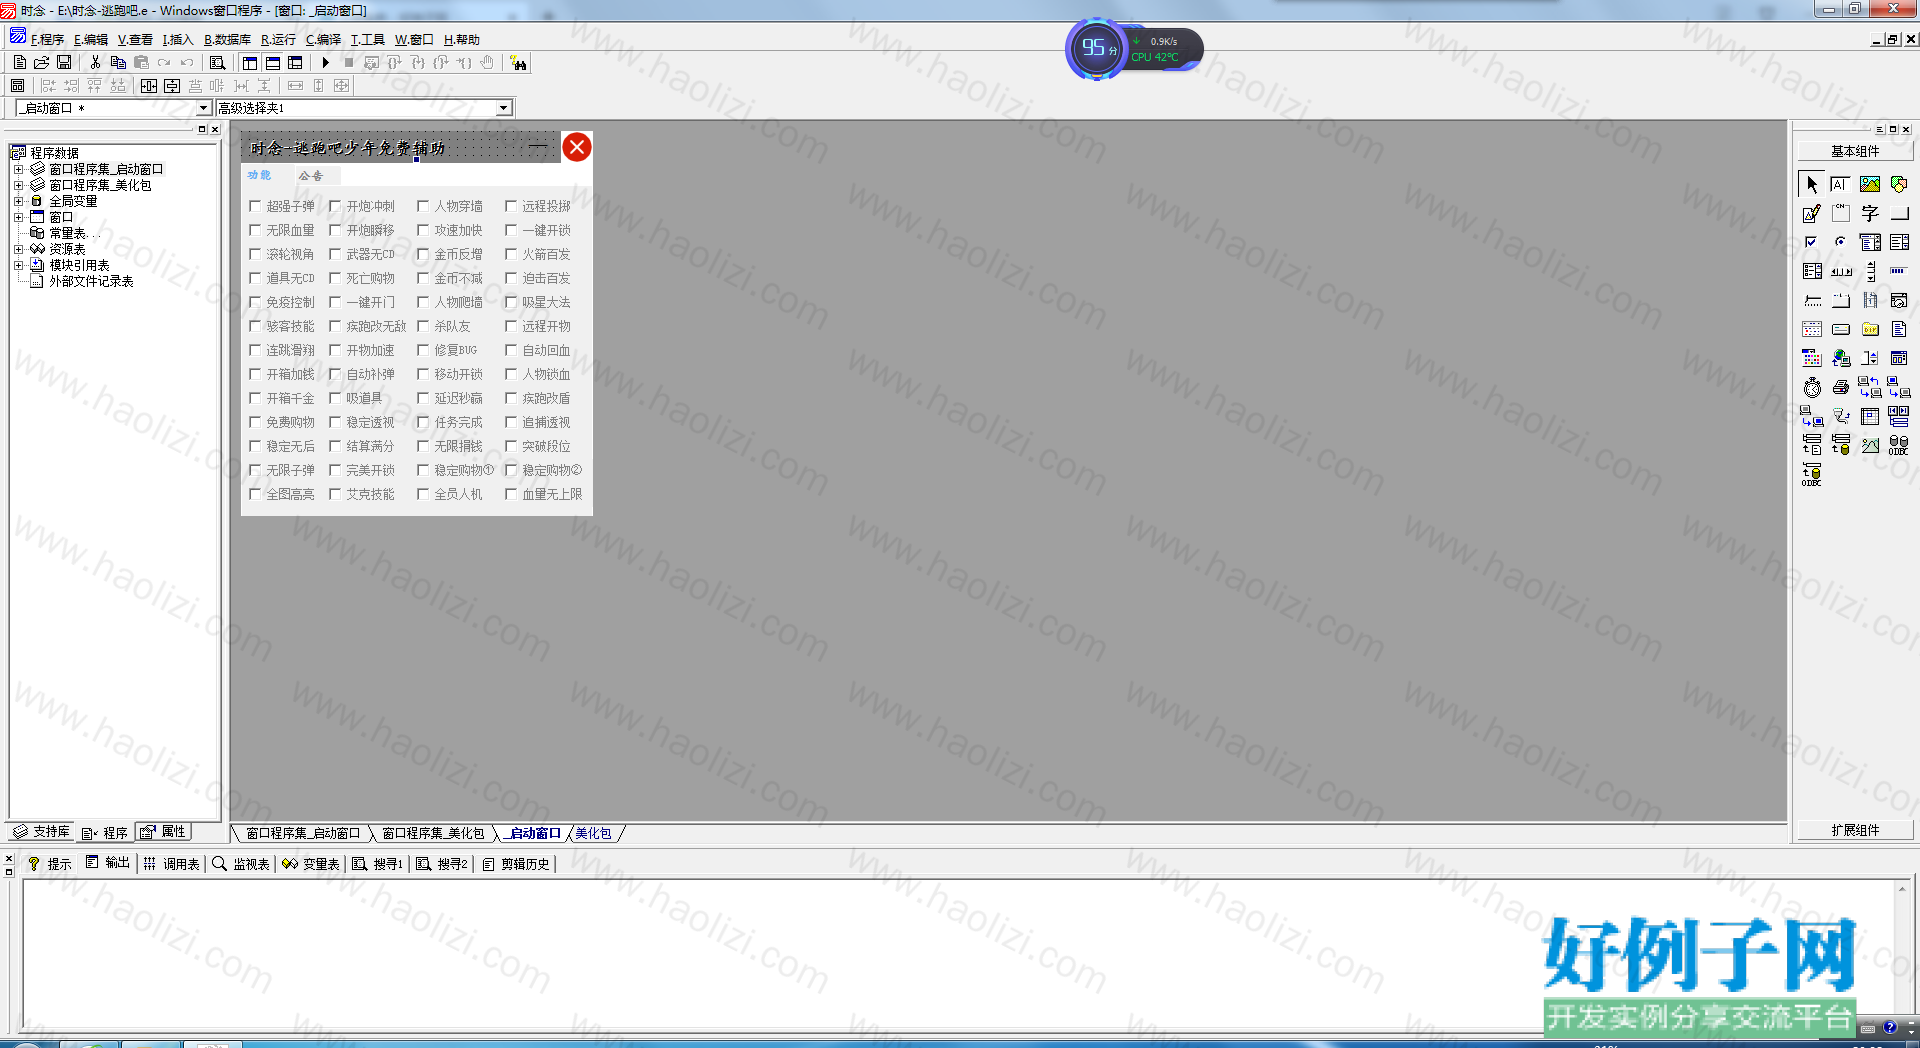Open the find magnifier toolbar icon
1920x1048 pixels.
coord(217,62)
